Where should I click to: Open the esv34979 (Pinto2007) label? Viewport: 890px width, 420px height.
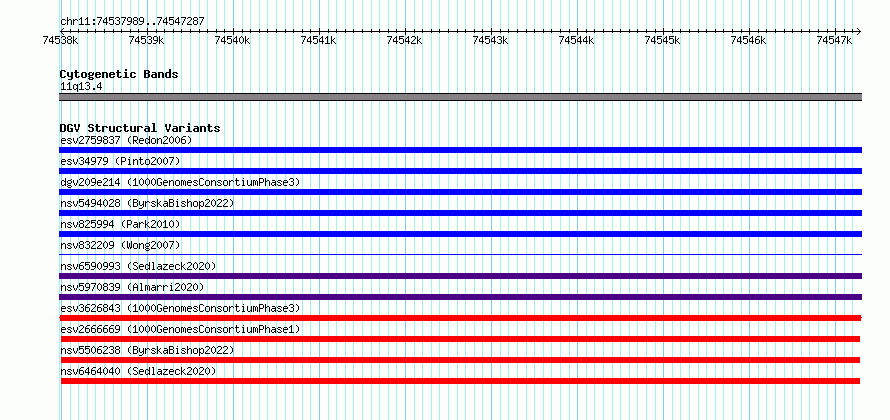[x=120, y=161]
